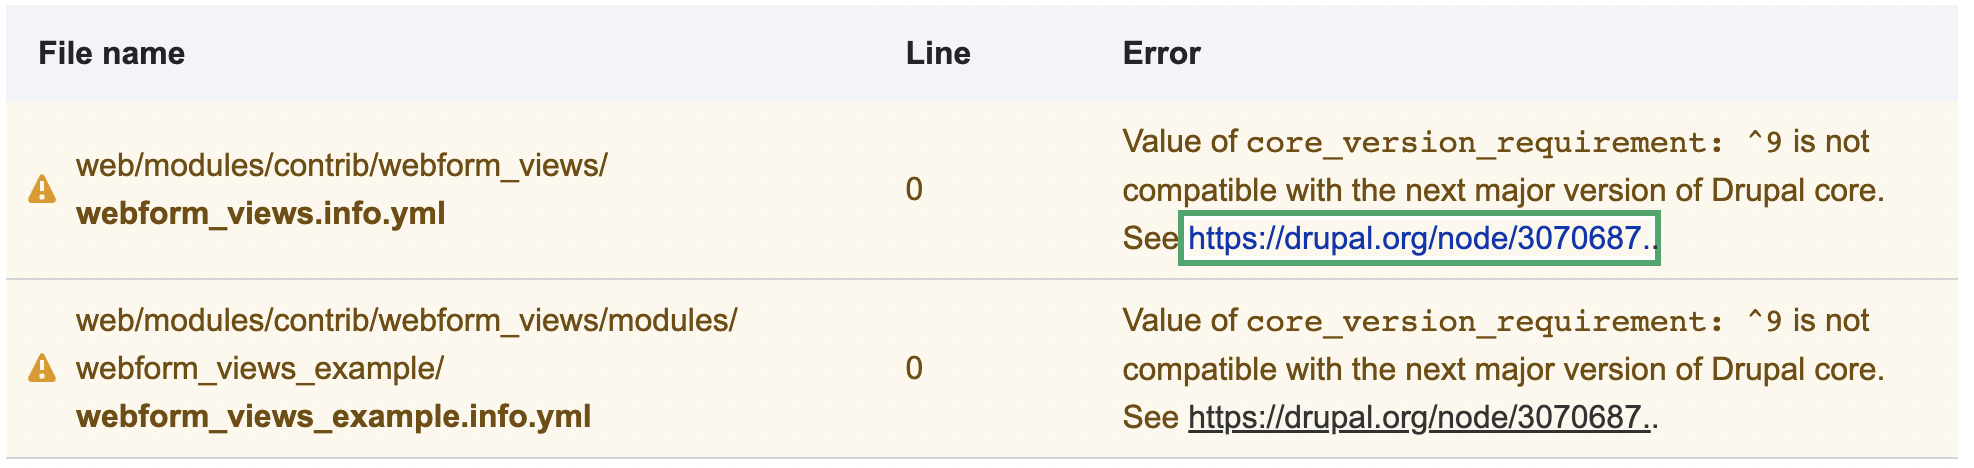Click line number 0 in the webform_views_example.info.yml row

pyautogui.click(x=913, y=368)
